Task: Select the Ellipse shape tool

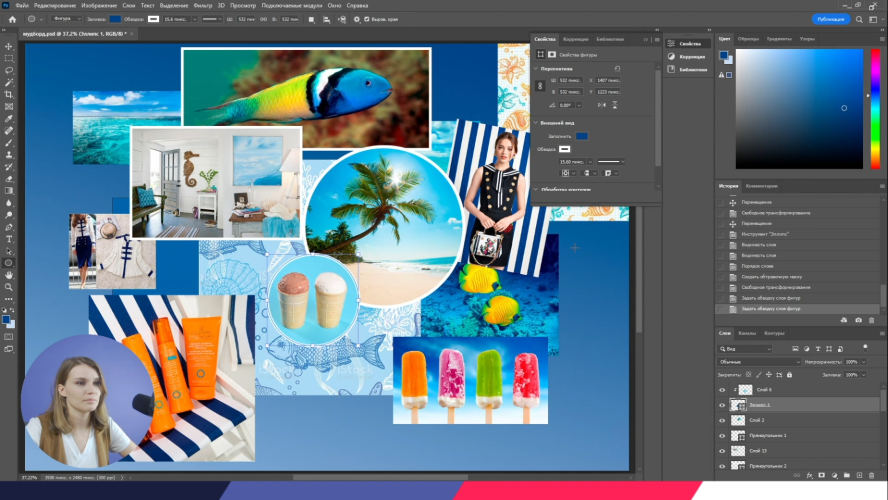Action: click(8, 263)
